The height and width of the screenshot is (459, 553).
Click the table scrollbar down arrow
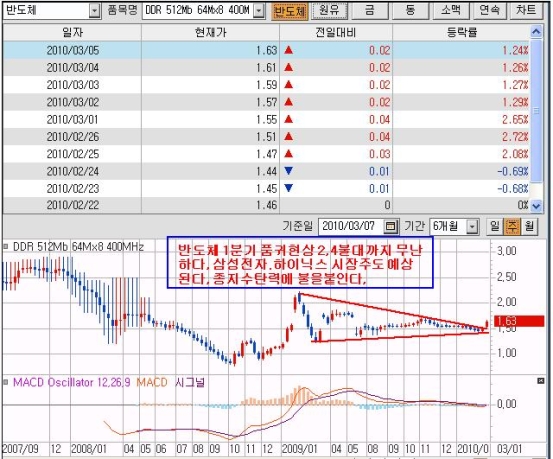point(536,206)
